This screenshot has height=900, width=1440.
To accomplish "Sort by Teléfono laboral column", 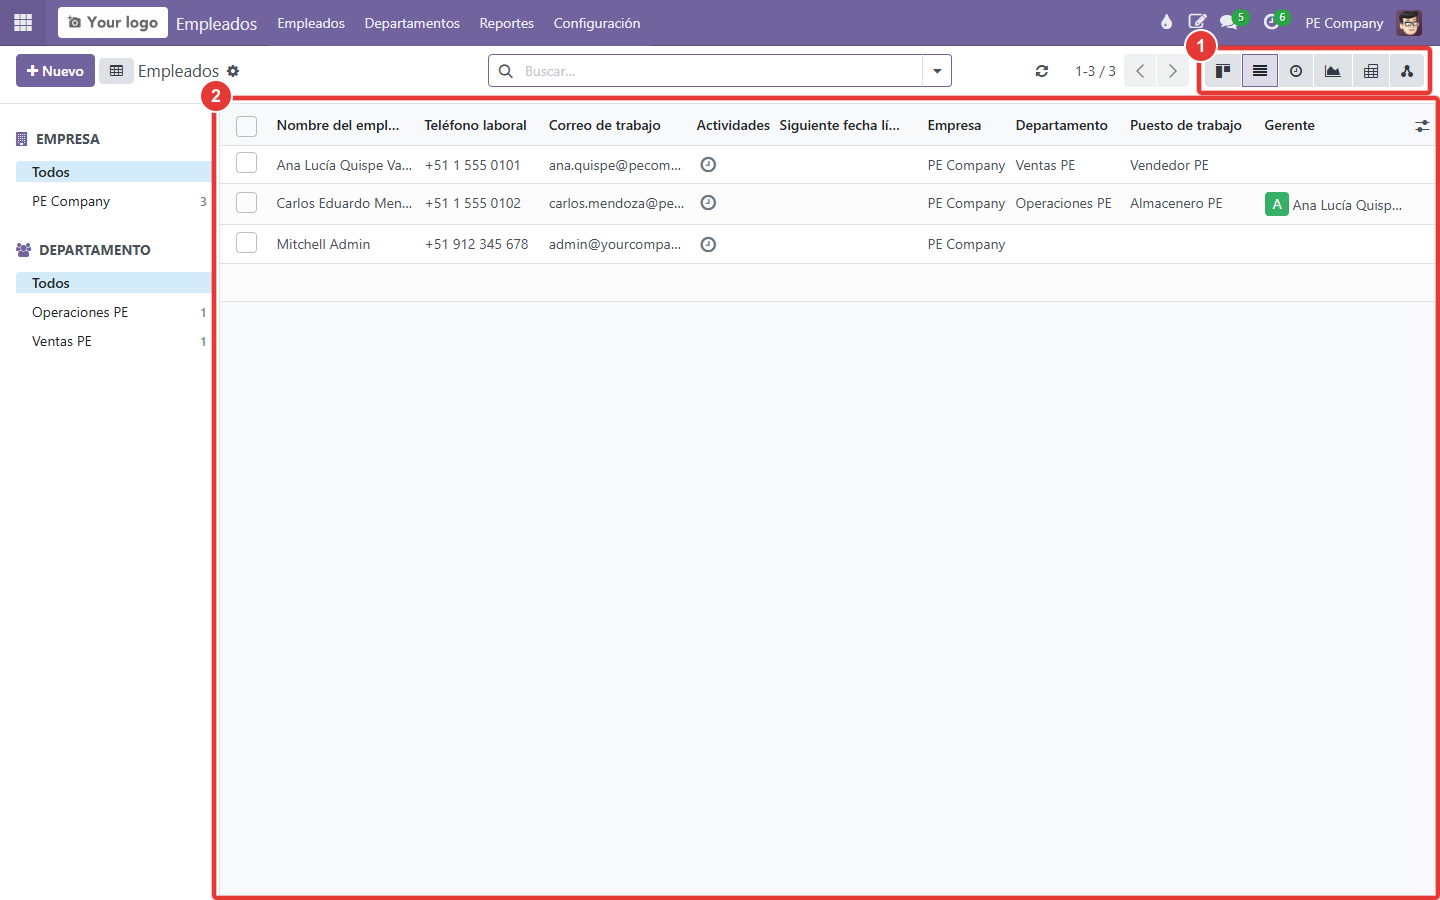I will (475, 125).
